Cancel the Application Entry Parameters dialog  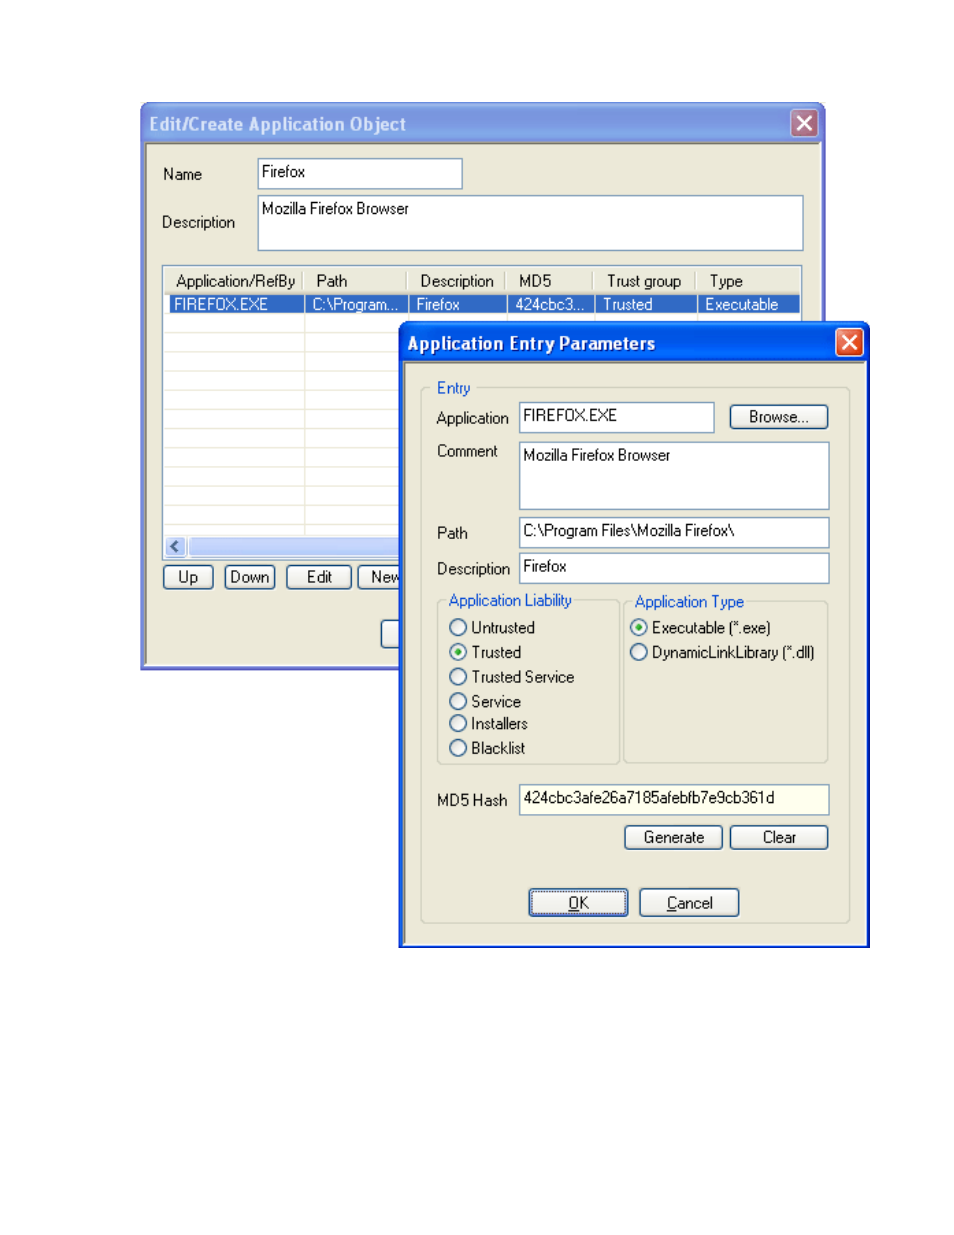689,903
